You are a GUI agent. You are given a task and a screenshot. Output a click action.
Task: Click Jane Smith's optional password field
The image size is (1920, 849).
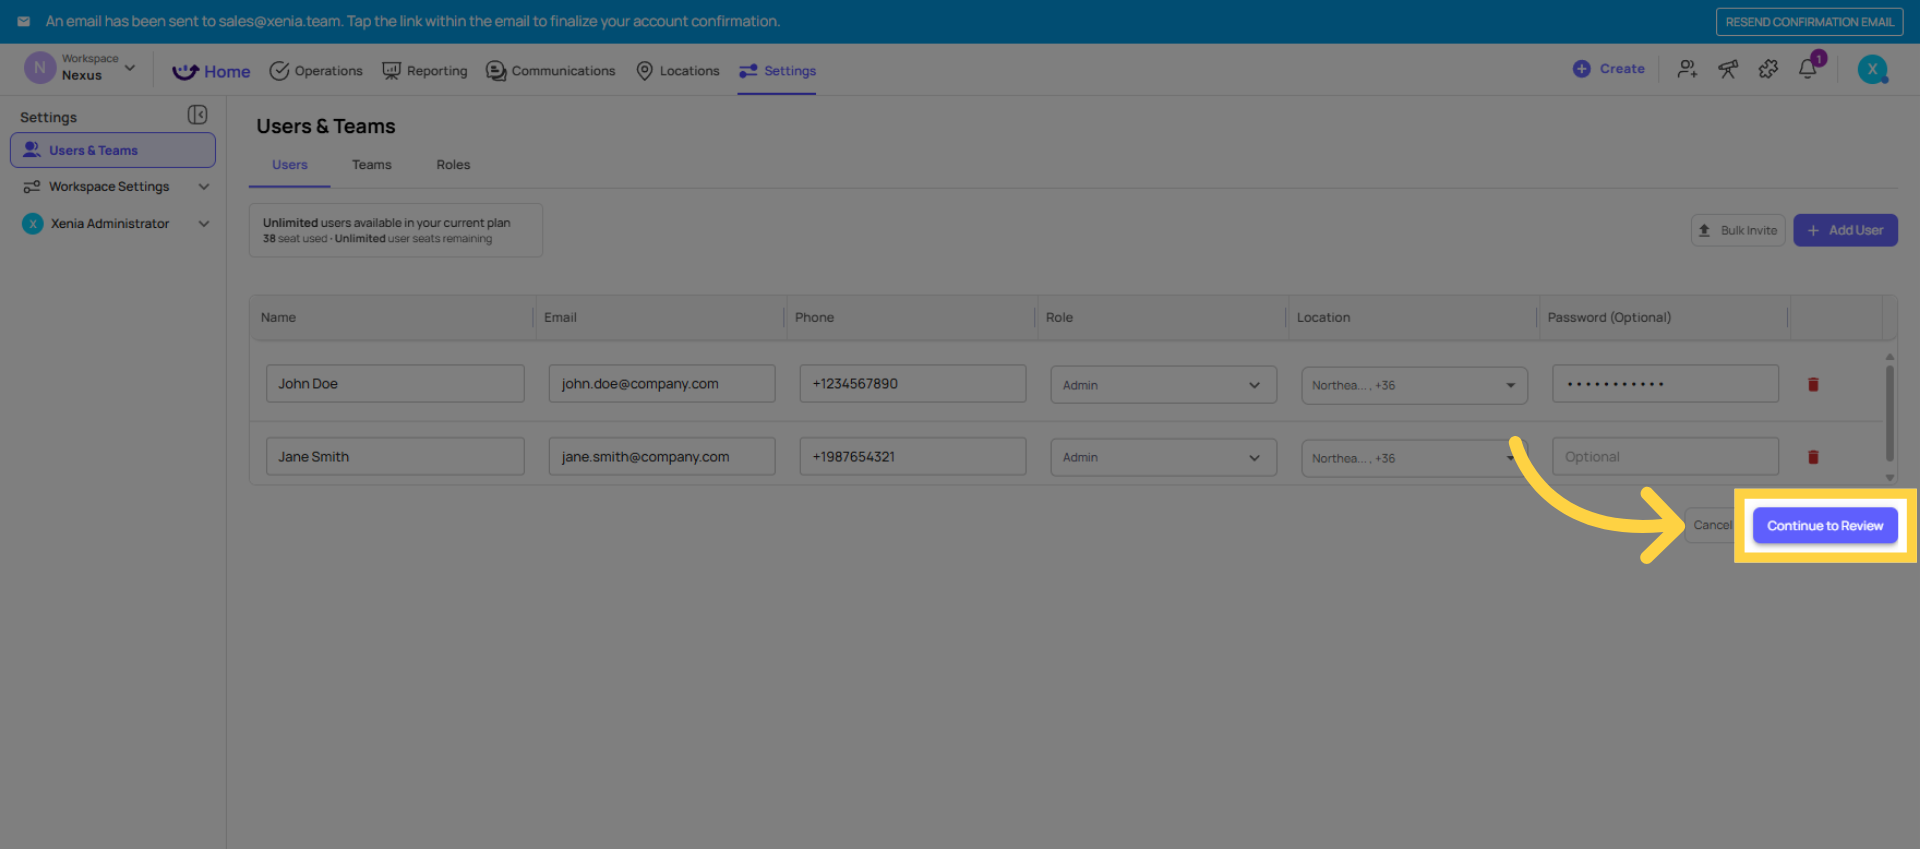[x=1664, y=457]
